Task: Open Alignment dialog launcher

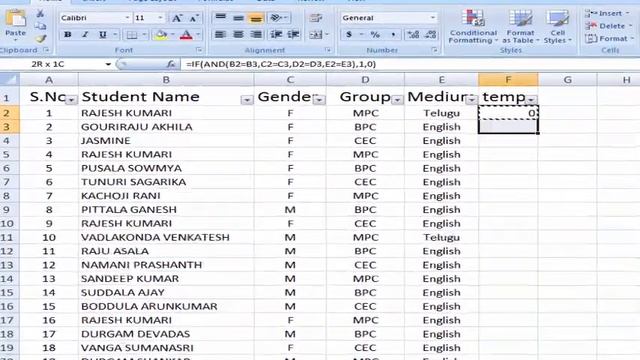Action: coord(328,50)
